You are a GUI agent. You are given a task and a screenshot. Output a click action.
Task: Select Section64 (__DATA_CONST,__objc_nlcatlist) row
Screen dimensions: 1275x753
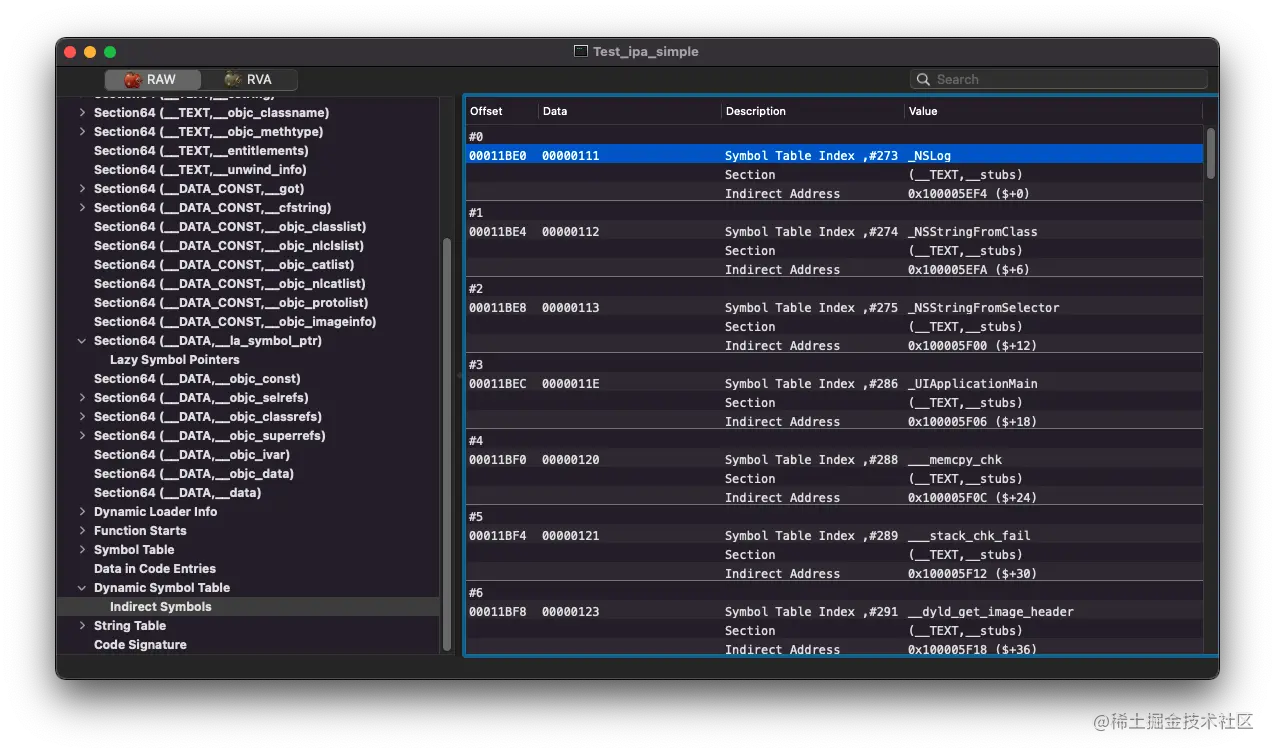pyautogui.click(x=248, y=284)
